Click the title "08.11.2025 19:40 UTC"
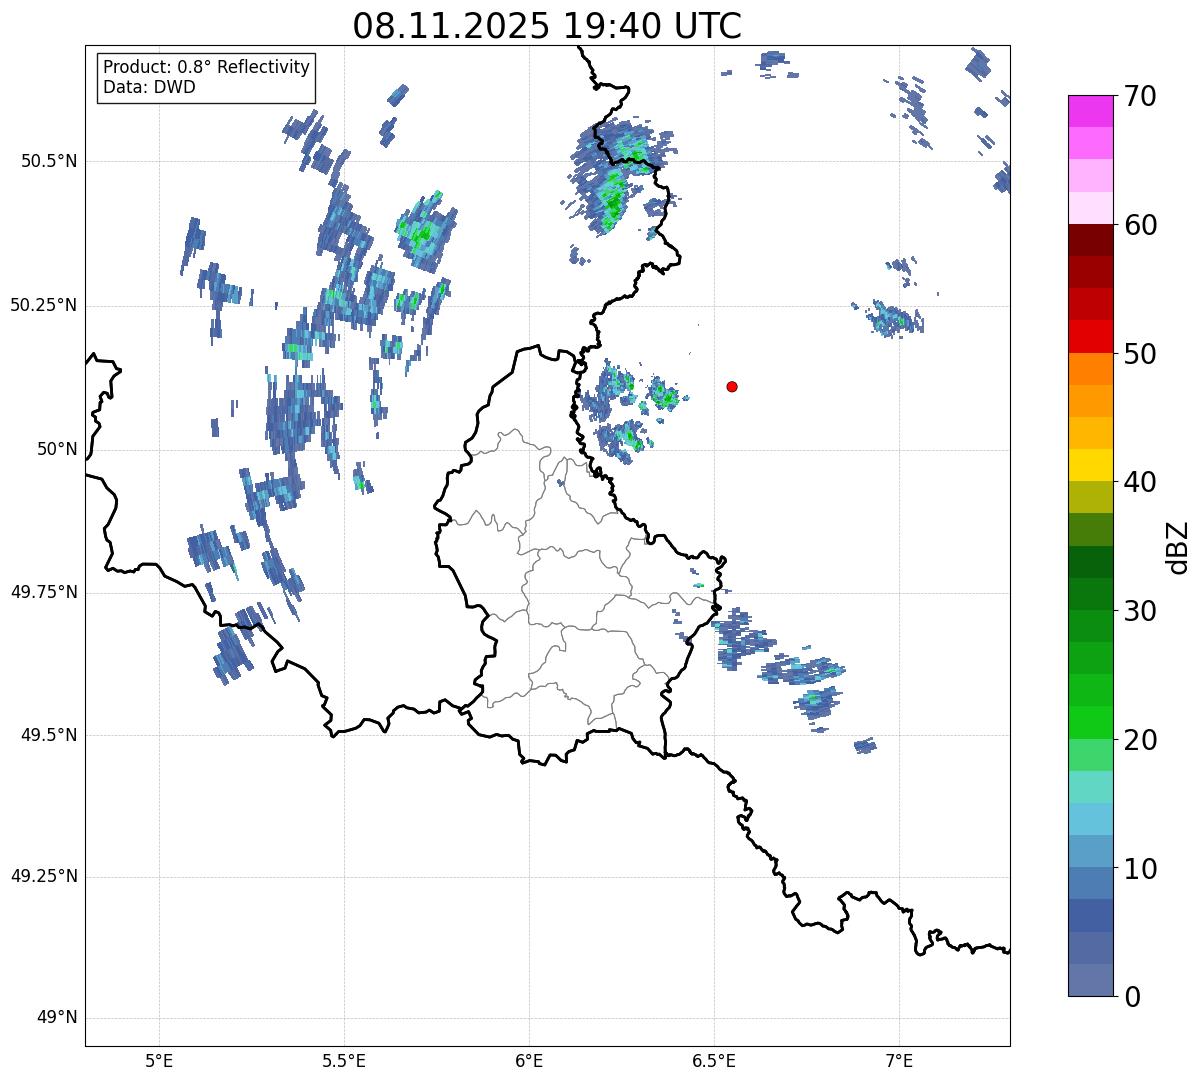The height and width of the screenshot is (1081, 1202). pos(547,26)
